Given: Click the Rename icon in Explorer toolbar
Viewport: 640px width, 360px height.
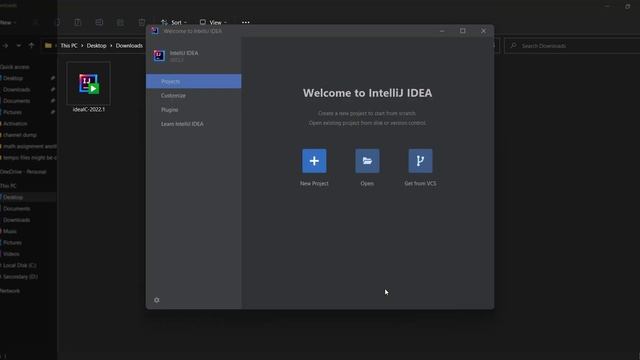Looking at the screenshot, I should pyautogui.click(x=99, y=22).
